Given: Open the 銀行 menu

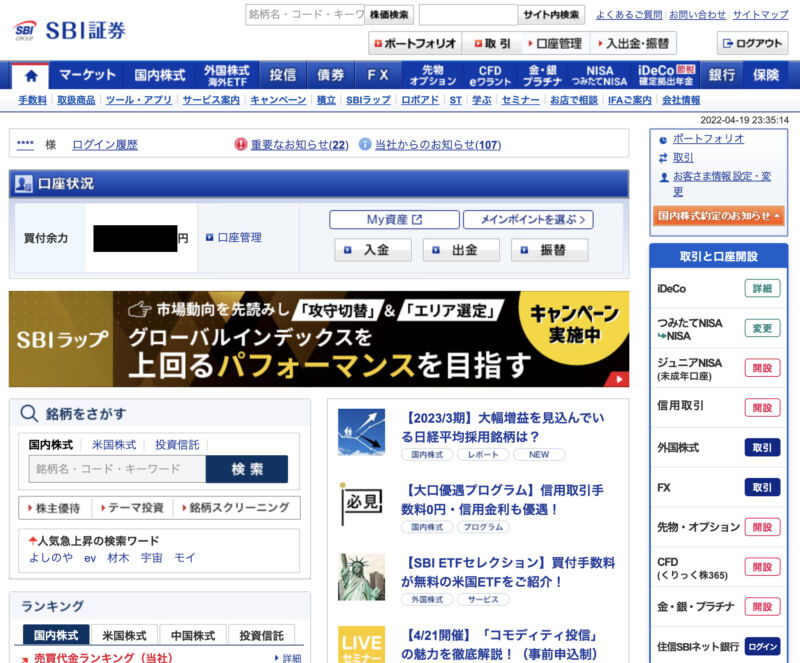Looking at the screenshot, I should click(x=722, y=75).
